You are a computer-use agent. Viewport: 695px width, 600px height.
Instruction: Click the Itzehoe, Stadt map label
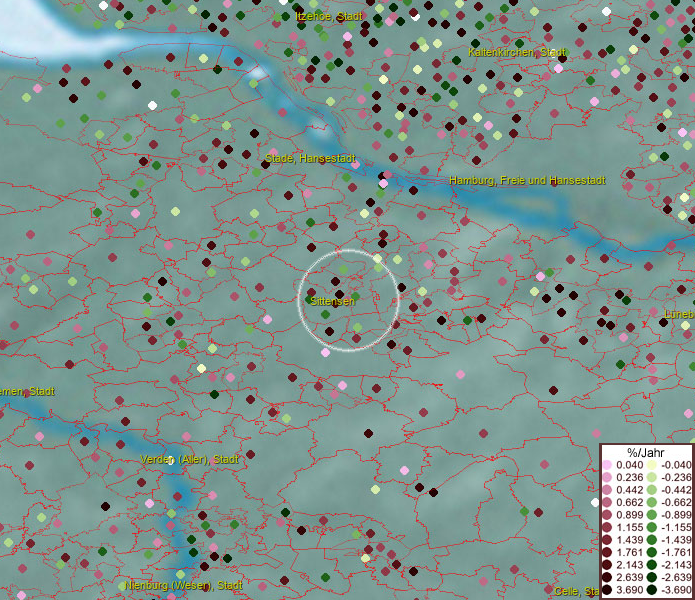tap(329, 16)
